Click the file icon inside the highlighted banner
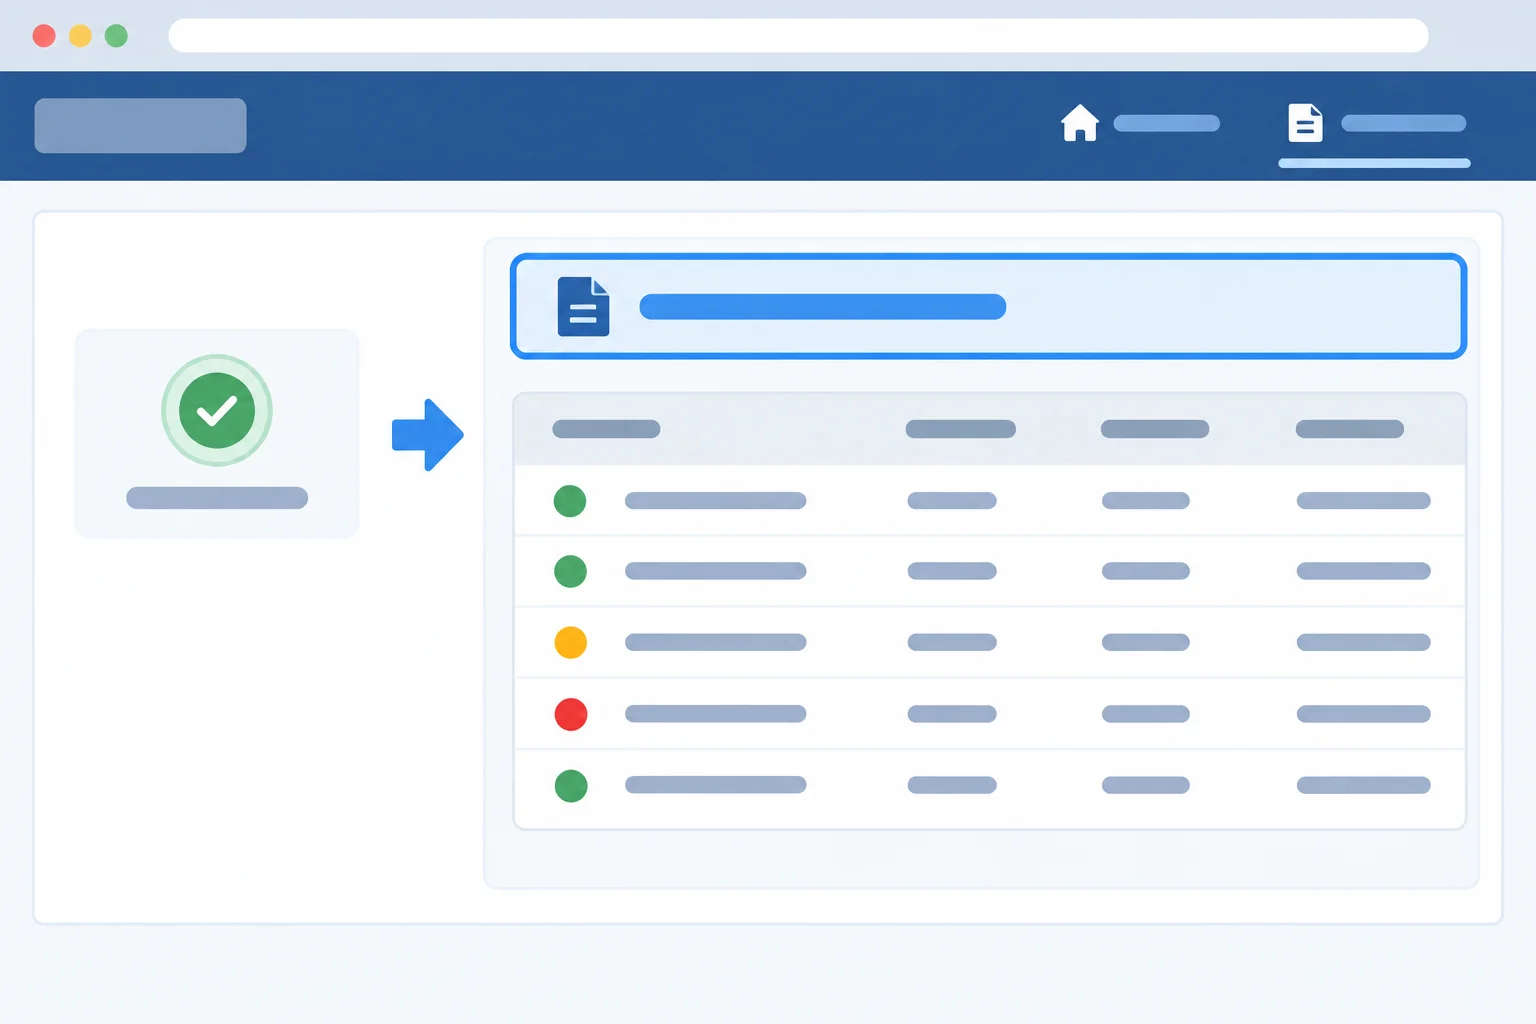The height and width of the screenshot is (1024, 1536). click(583, 306)
